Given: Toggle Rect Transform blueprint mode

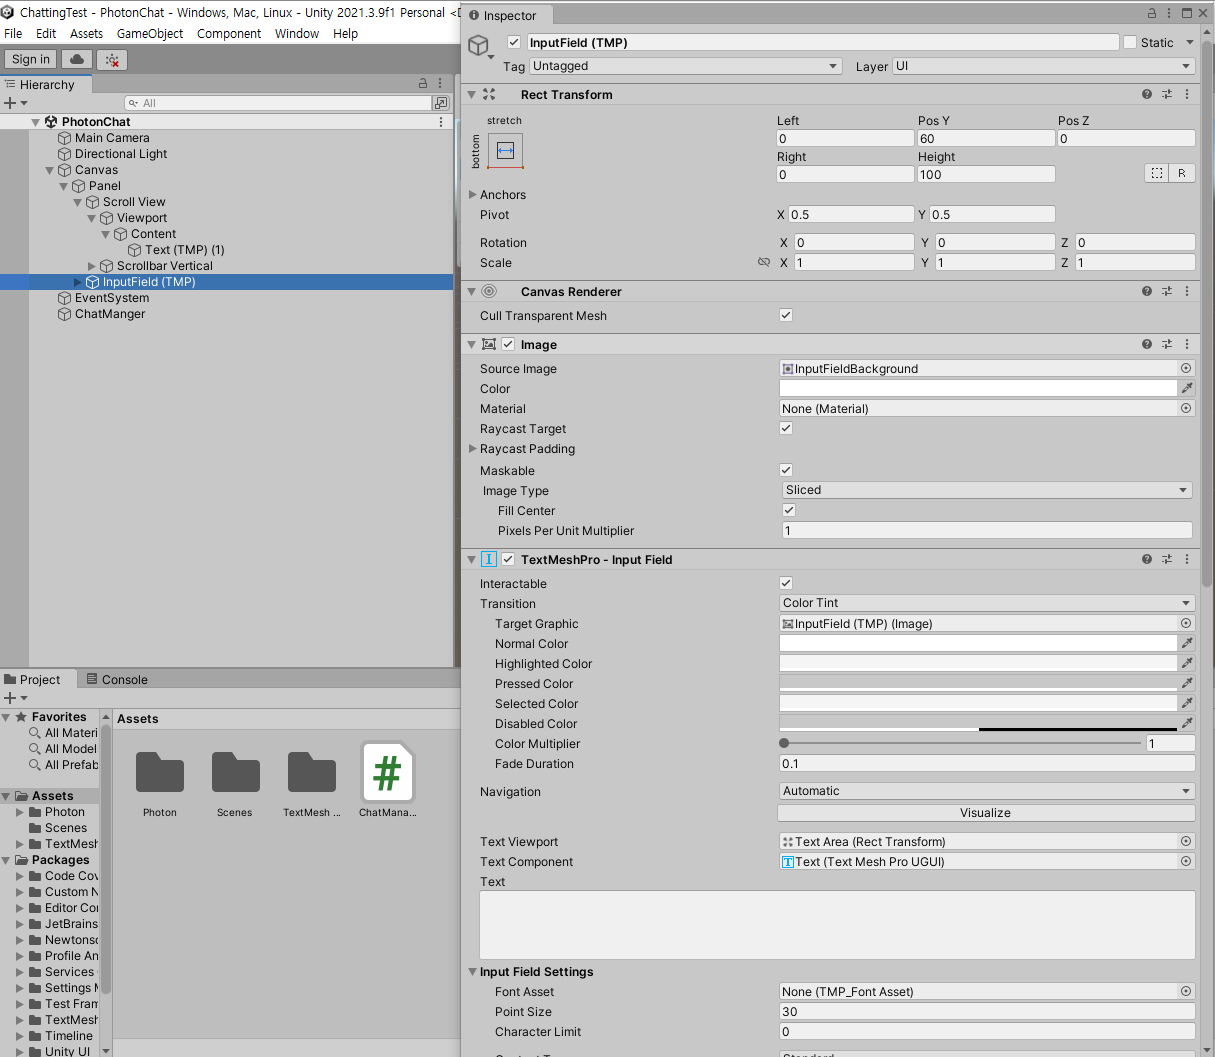Looking at the screenshot, I should (x=1157, y=173).
